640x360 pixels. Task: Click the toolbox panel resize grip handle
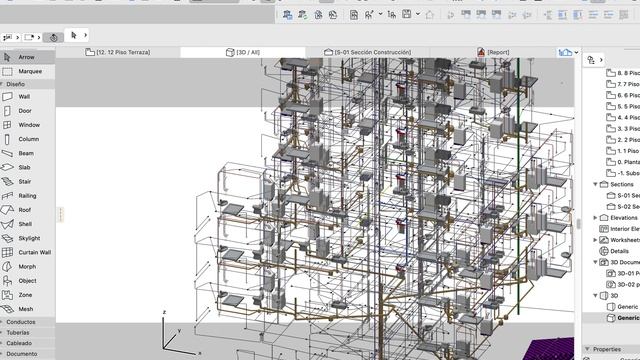pyautogui.click(x=60, y=214)
